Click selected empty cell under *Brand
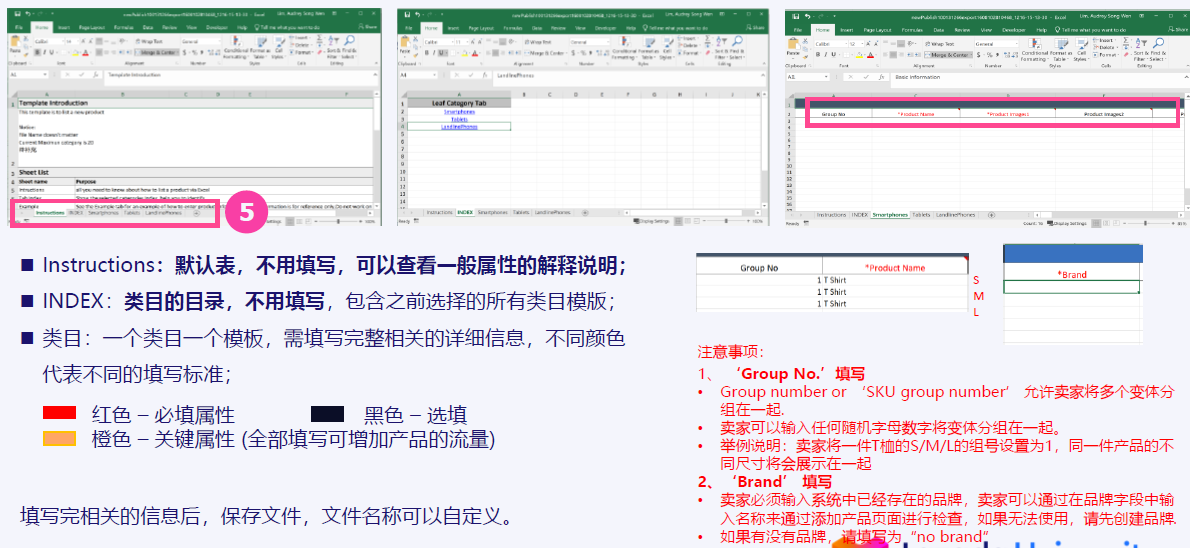Viewport: 1190px width, 548px height. coord(1072,287)
